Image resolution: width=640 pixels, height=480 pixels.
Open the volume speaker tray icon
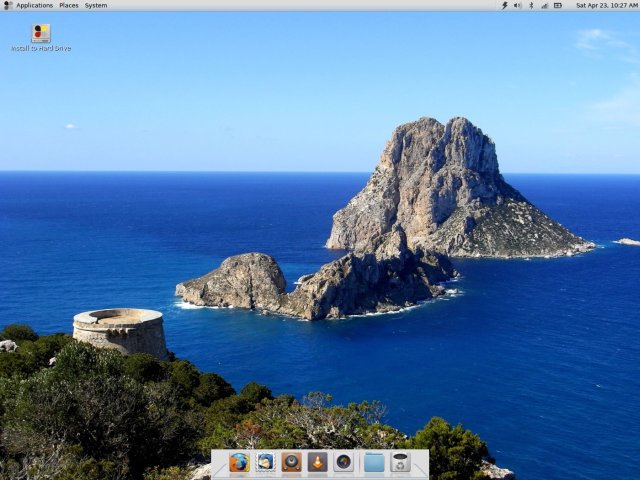518,5
